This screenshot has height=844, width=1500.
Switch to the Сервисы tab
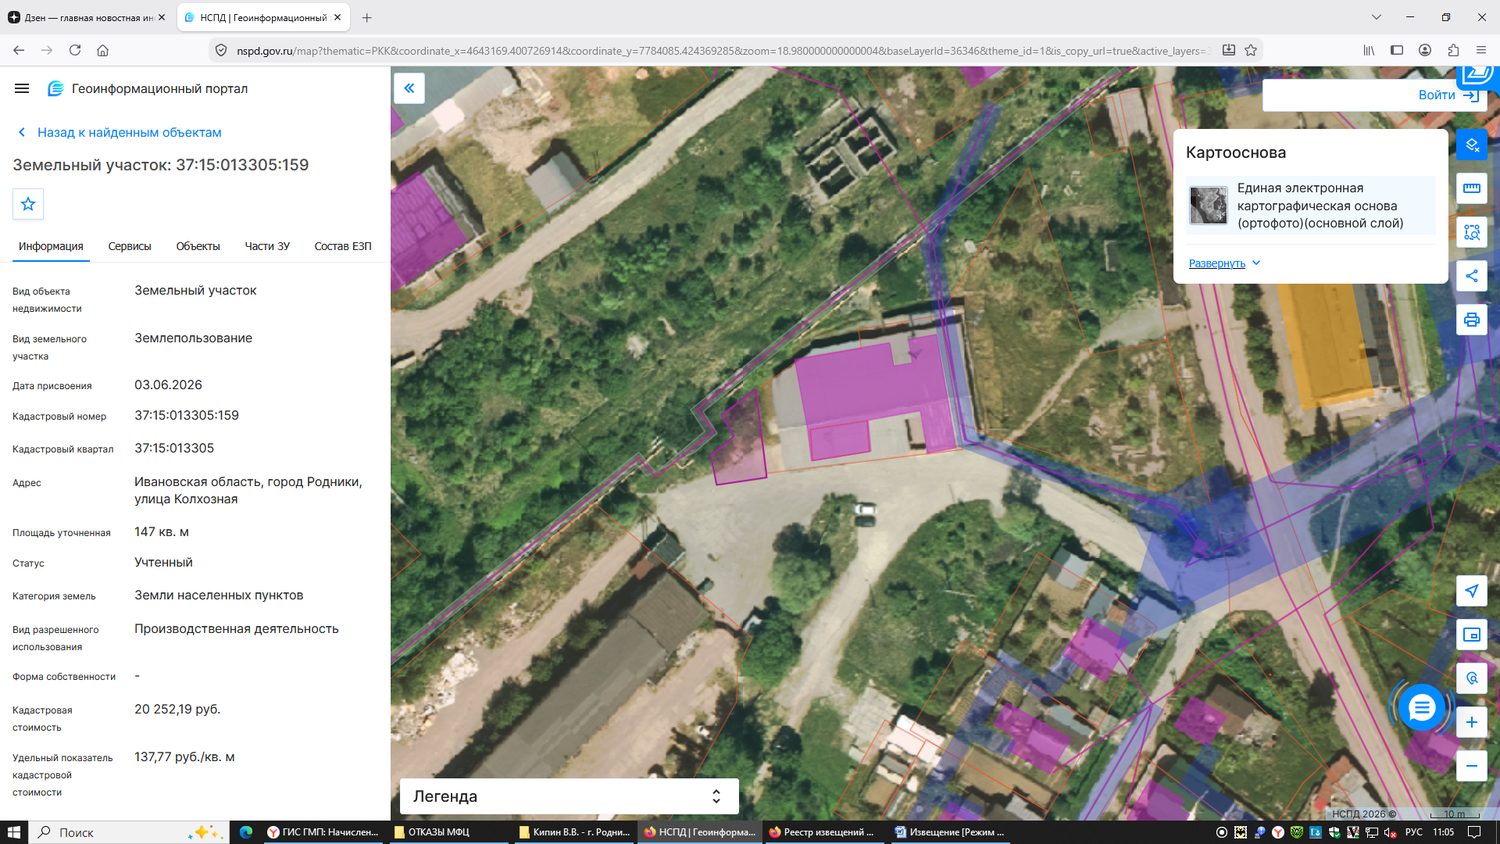(x=130, y=246)
